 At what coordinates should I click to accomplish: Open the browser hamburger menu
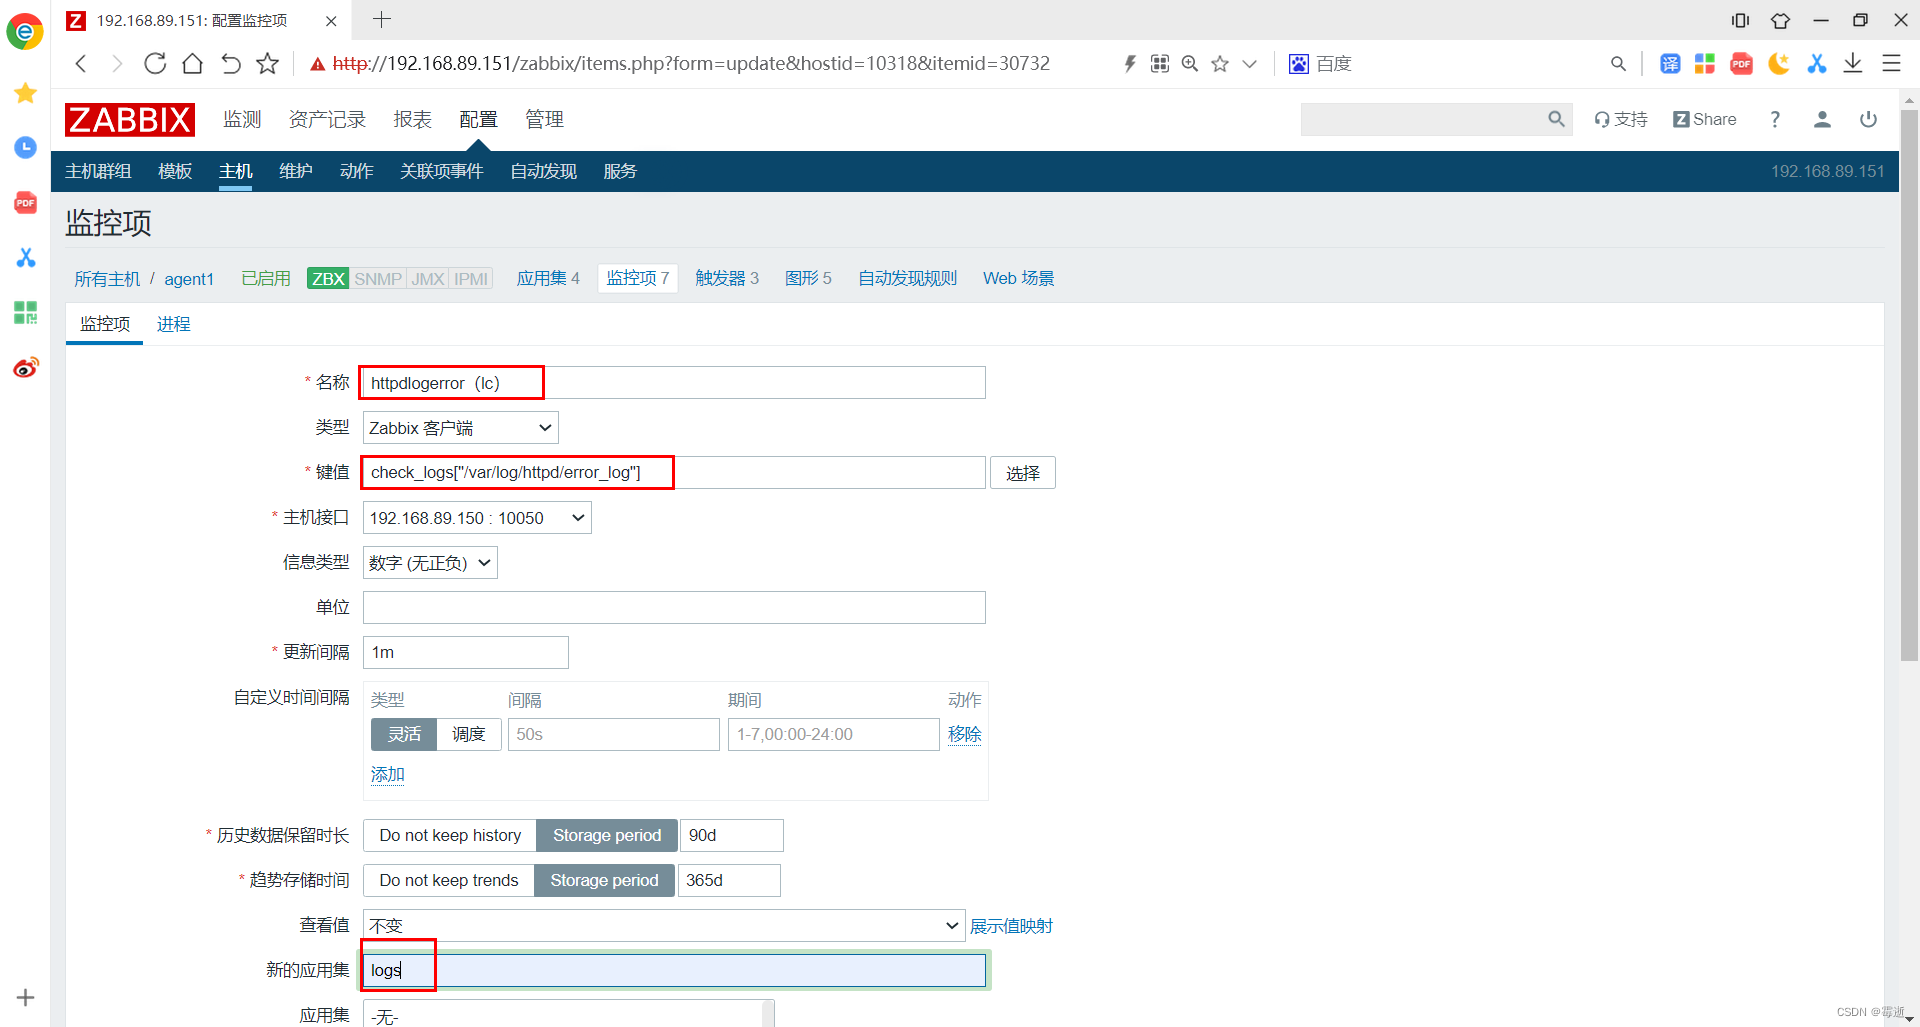[1891, 64]
